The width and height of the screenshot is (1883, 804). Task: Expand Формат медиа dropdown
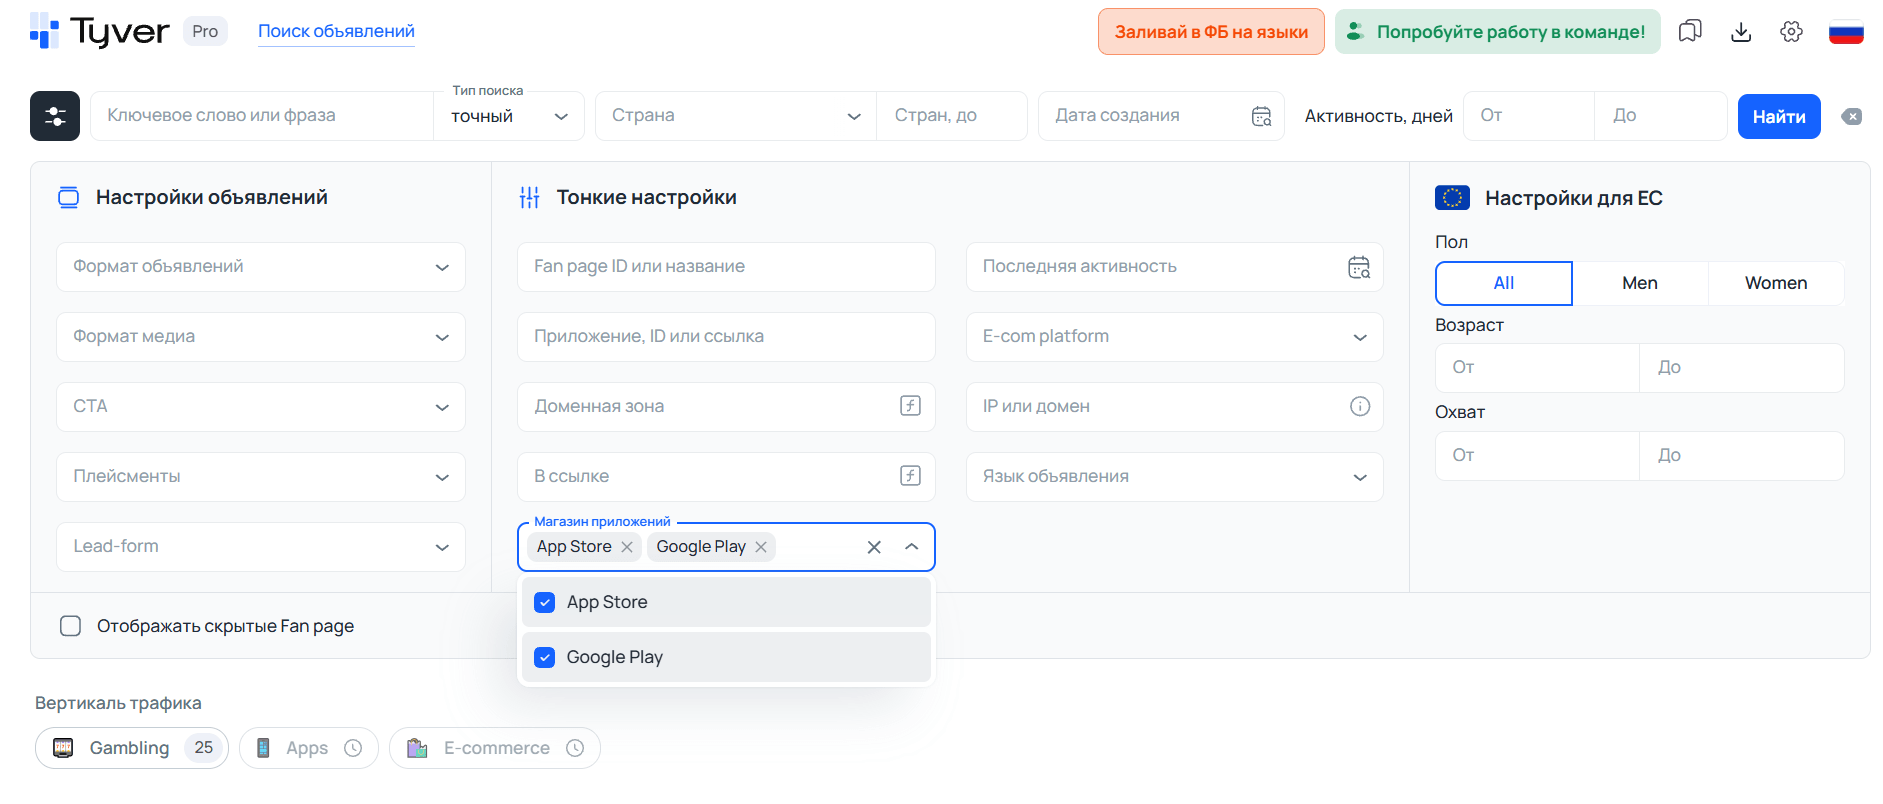tap(261, 337)
